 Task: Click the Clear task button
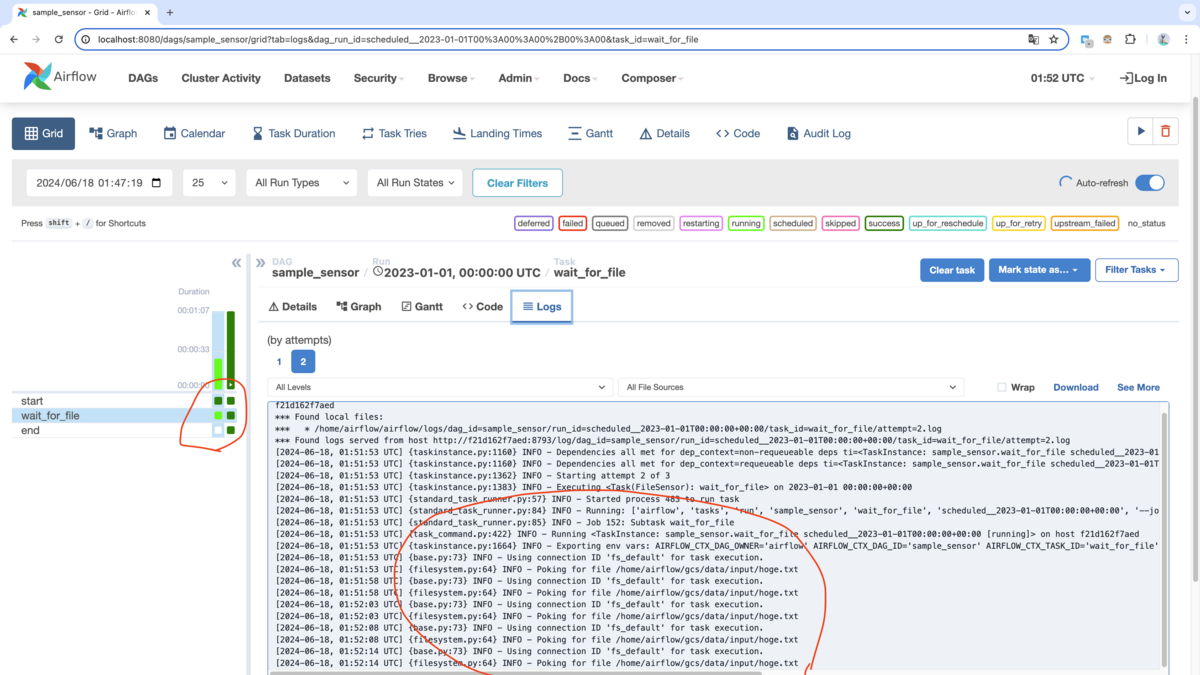pyautogui.click(x=951, y=269)
